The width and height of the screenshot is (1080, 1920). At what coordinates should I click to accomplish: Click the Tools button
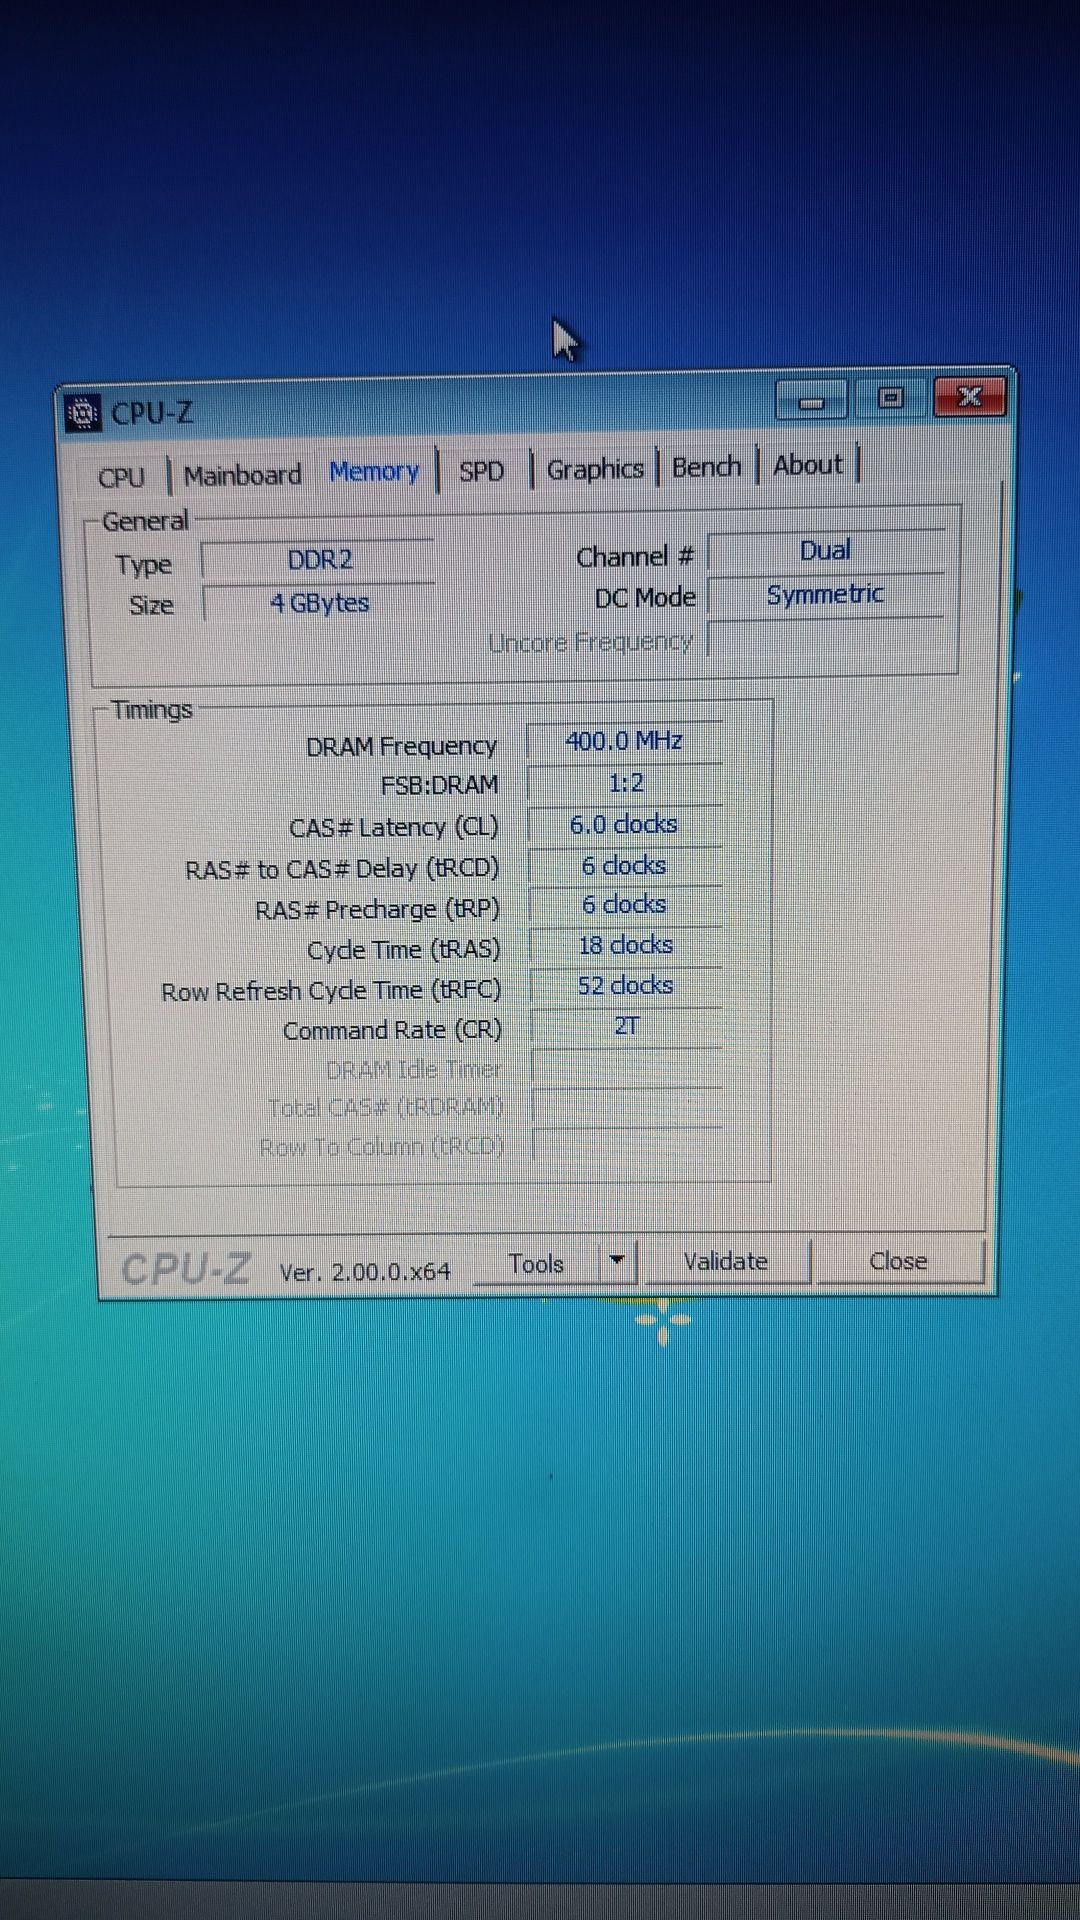(x=536, y=1264)
